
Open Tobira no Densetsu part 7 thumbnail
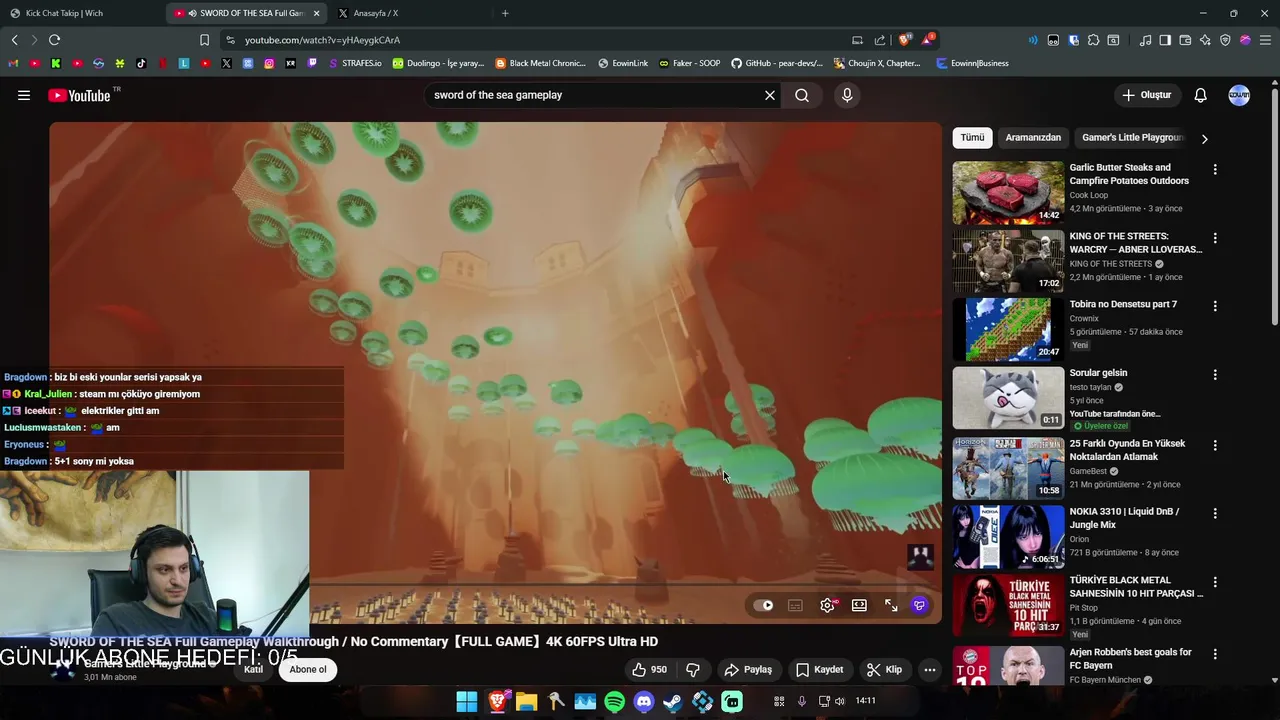coord(1008,329)
